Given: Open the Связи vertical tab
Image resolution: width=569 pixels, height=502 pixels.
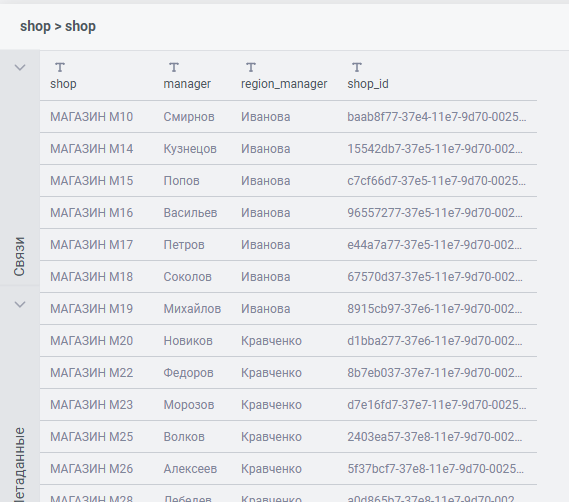Looking at the screenshot, I should [19, 256].
